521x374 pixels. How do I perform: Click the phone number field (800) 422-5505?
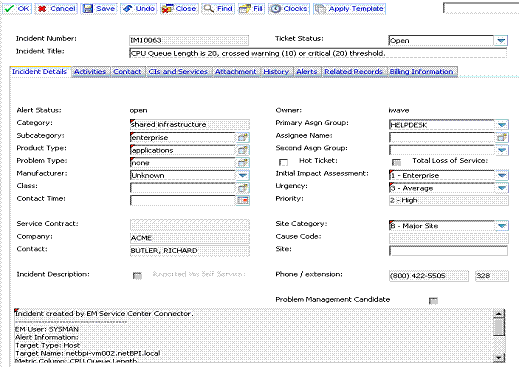[429, 276]
